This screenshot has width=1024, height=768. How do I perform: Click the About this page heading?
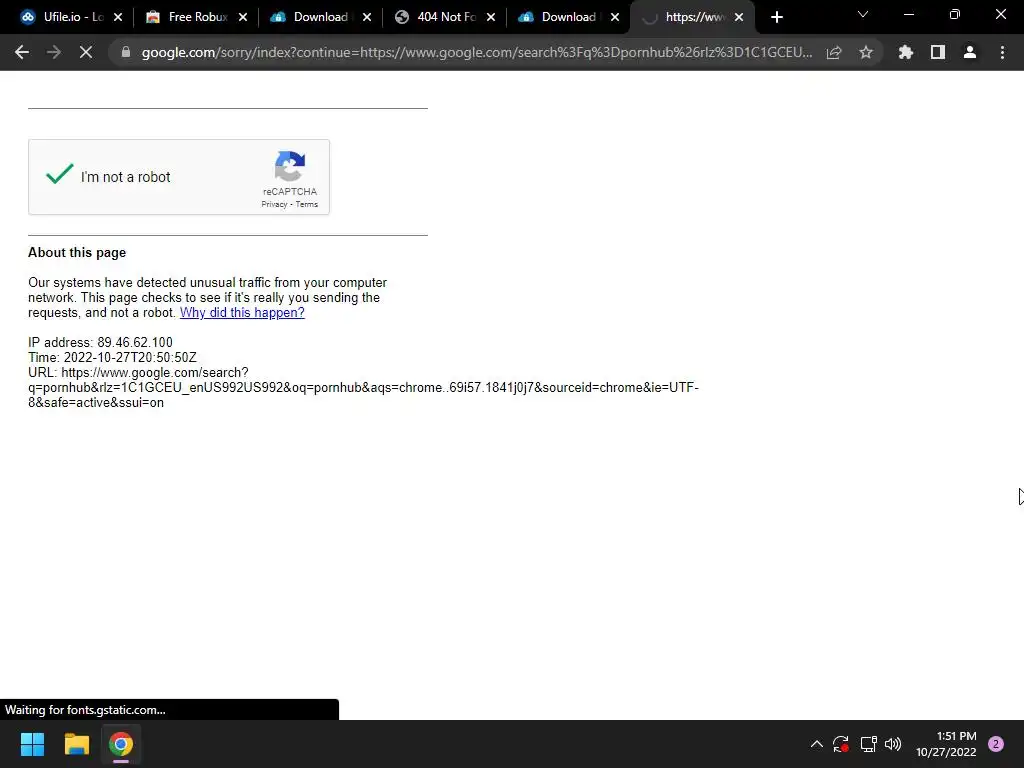(77, 253)
